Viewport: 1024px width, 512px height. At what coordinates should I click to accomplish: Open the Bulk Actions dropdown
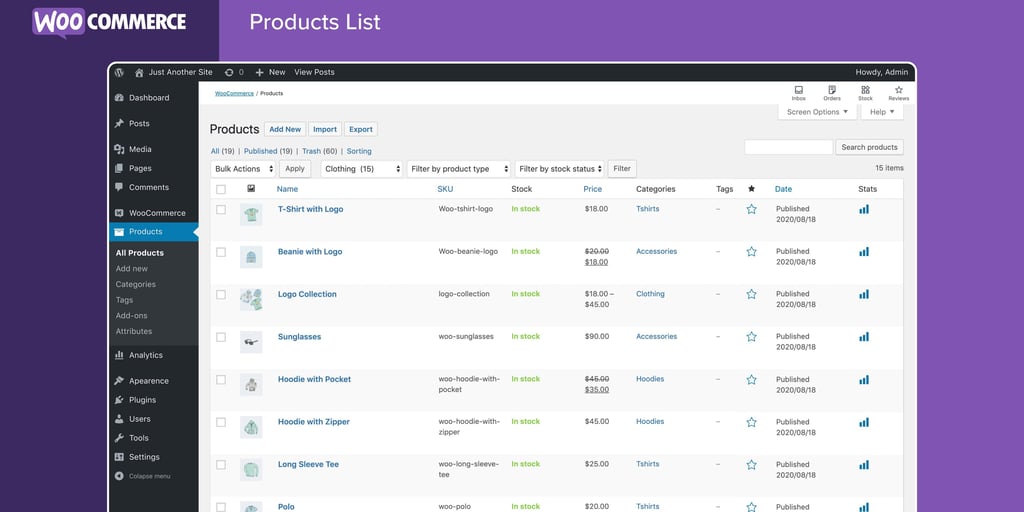point(243,169)
